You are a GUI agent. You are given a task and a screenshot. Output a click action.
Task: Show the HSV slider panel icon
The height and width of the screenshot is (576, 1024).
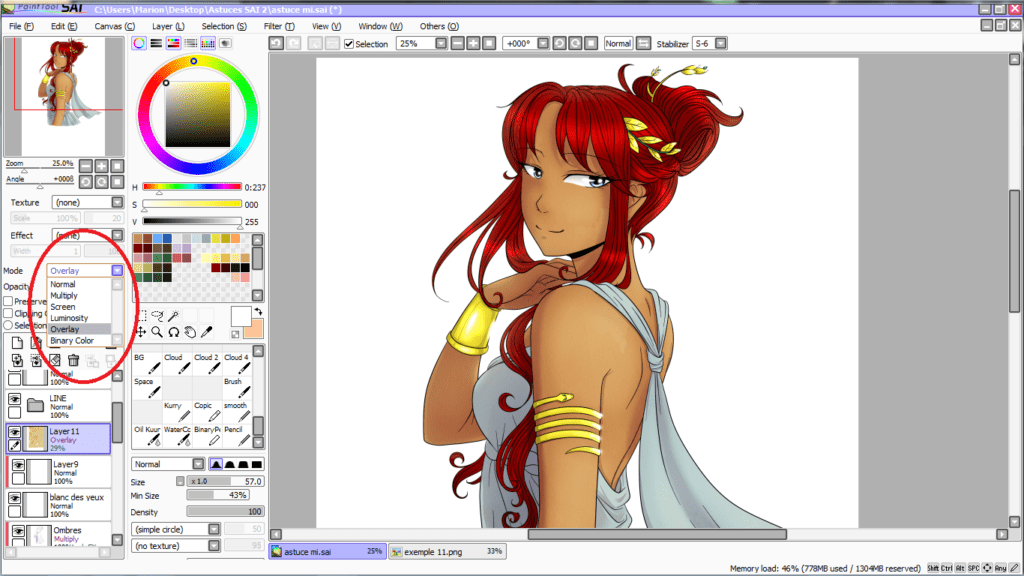click(173, 43)
